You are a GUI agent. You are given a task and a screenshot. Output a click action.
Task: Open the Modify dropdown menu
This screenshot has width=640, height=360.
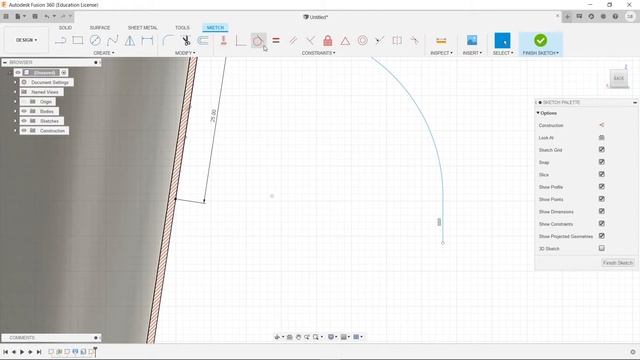tap(185, 53)
